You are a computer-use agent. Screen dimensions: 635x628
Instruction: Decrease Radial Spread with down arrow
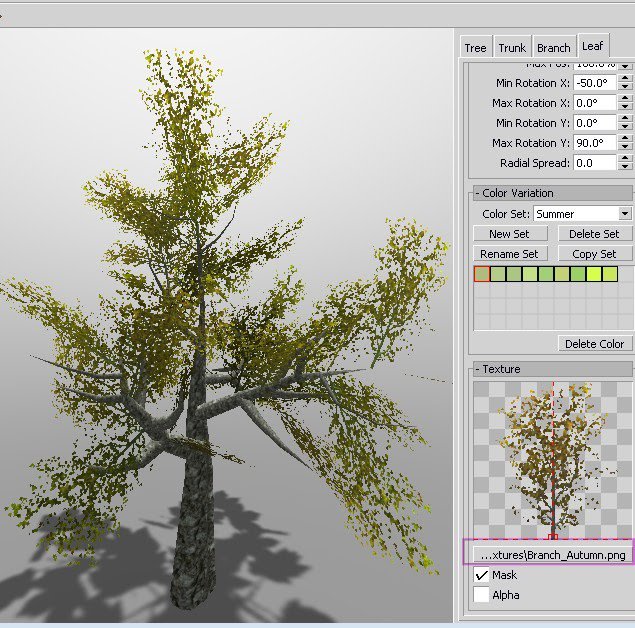pyautogui.click(x=626, y=167)
